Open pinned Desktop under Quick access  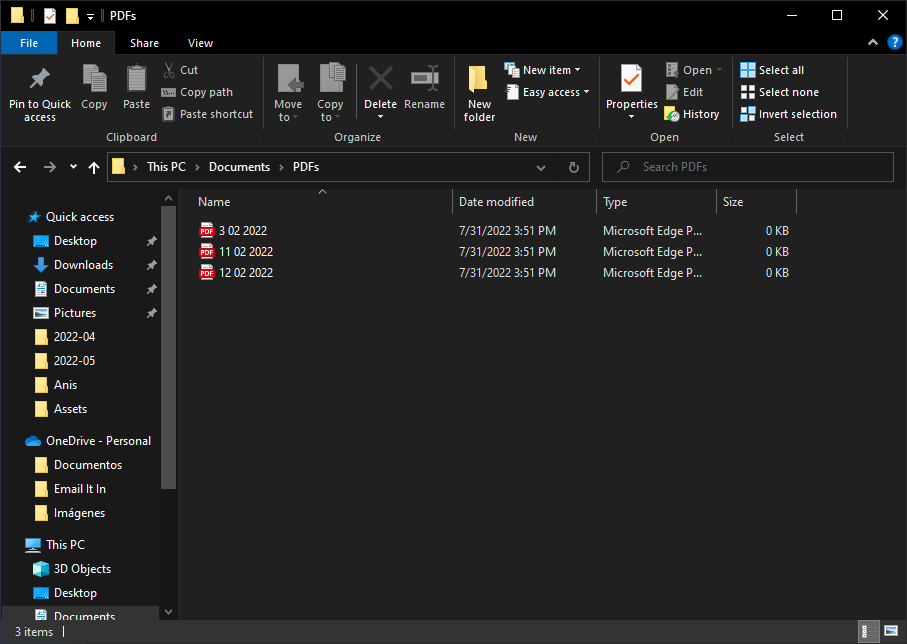coord(75,241)
